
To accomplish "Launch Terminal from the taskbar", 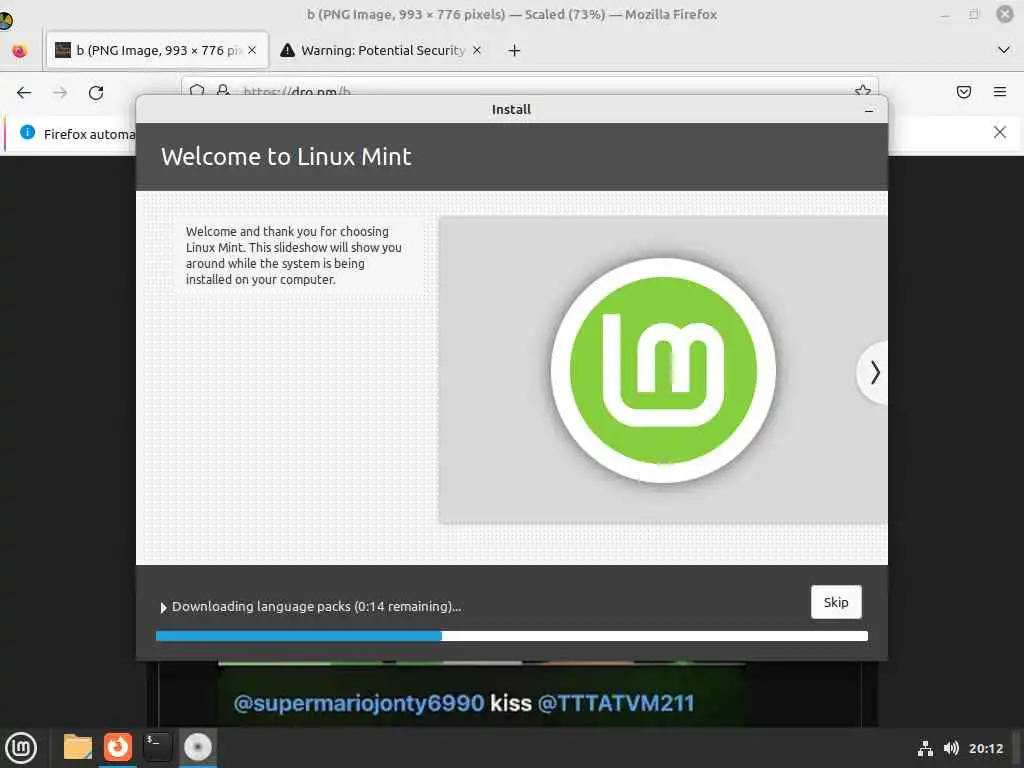I will point(157,747).
